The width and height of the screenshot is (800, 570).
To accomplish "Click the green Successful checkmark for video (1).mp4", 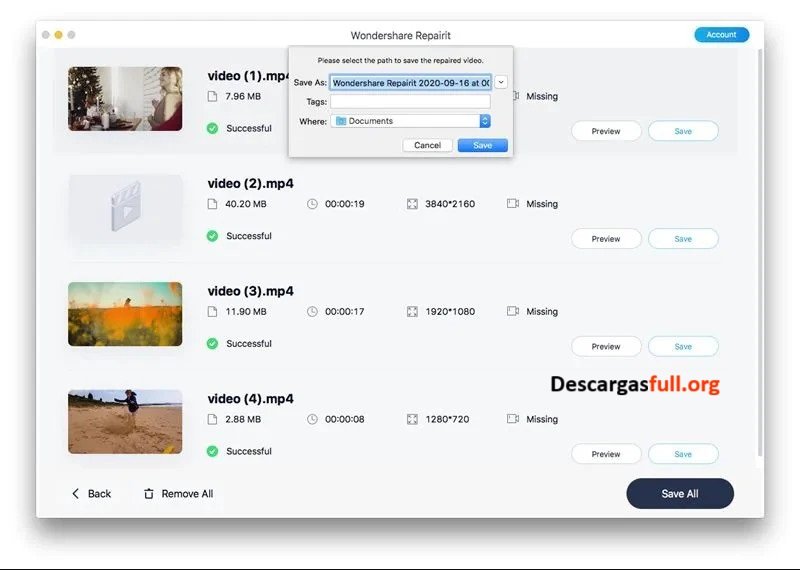I will coord(212,129).
